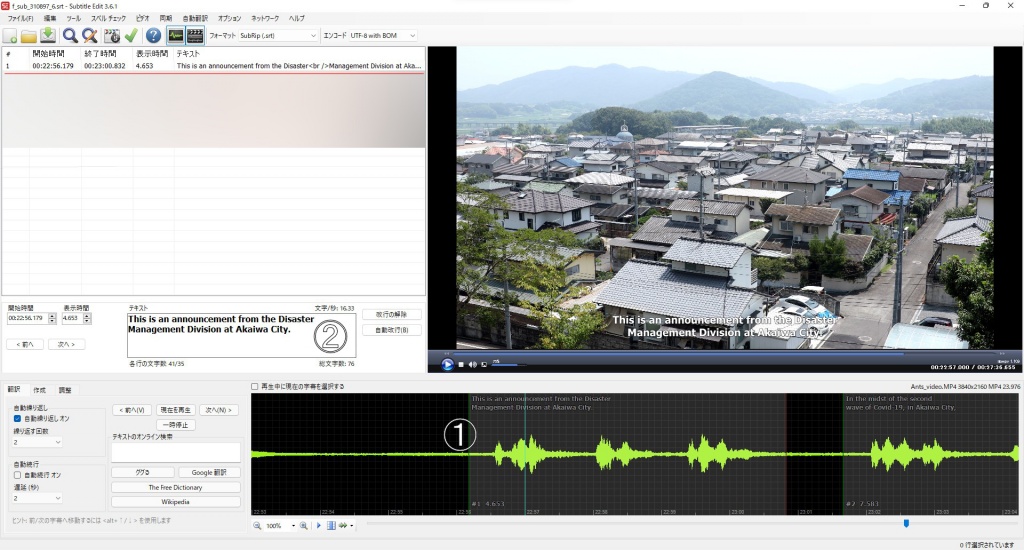The height and width of the screenshot is (550, 1024).
Task: Click 自動改行(B) button
Action: 392,331
